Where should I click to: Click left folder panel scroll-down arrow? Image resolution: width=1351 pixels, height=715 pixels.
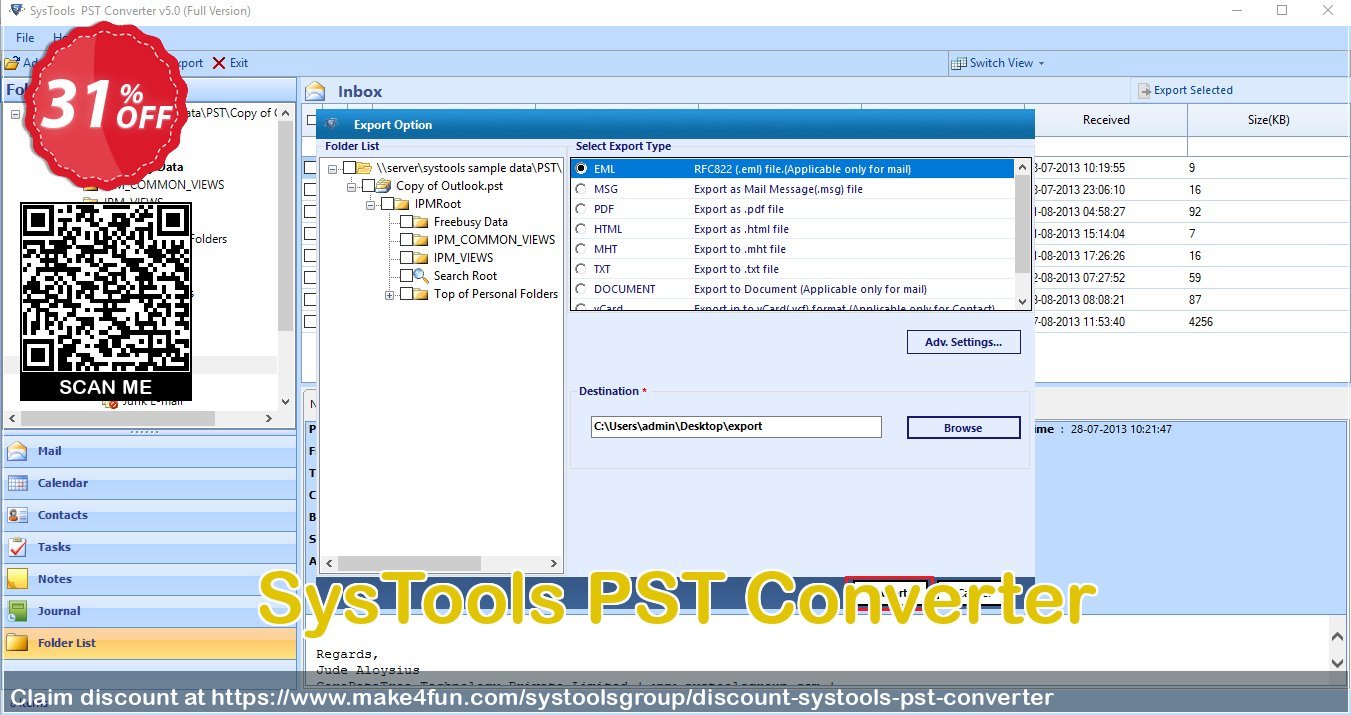(287, 402)
